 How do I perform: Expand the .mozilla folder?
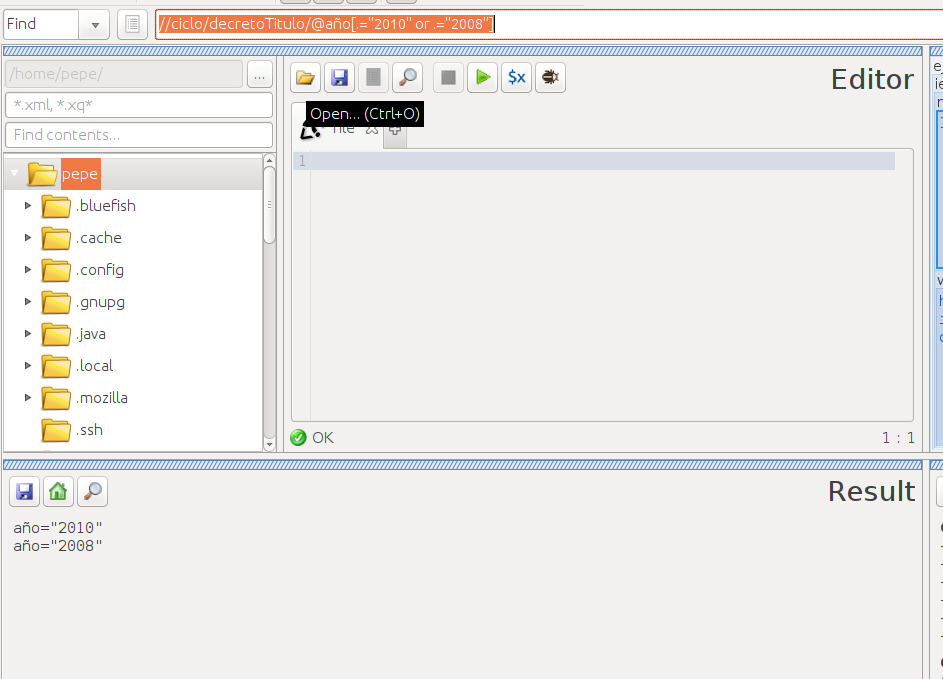pos(28,398)
